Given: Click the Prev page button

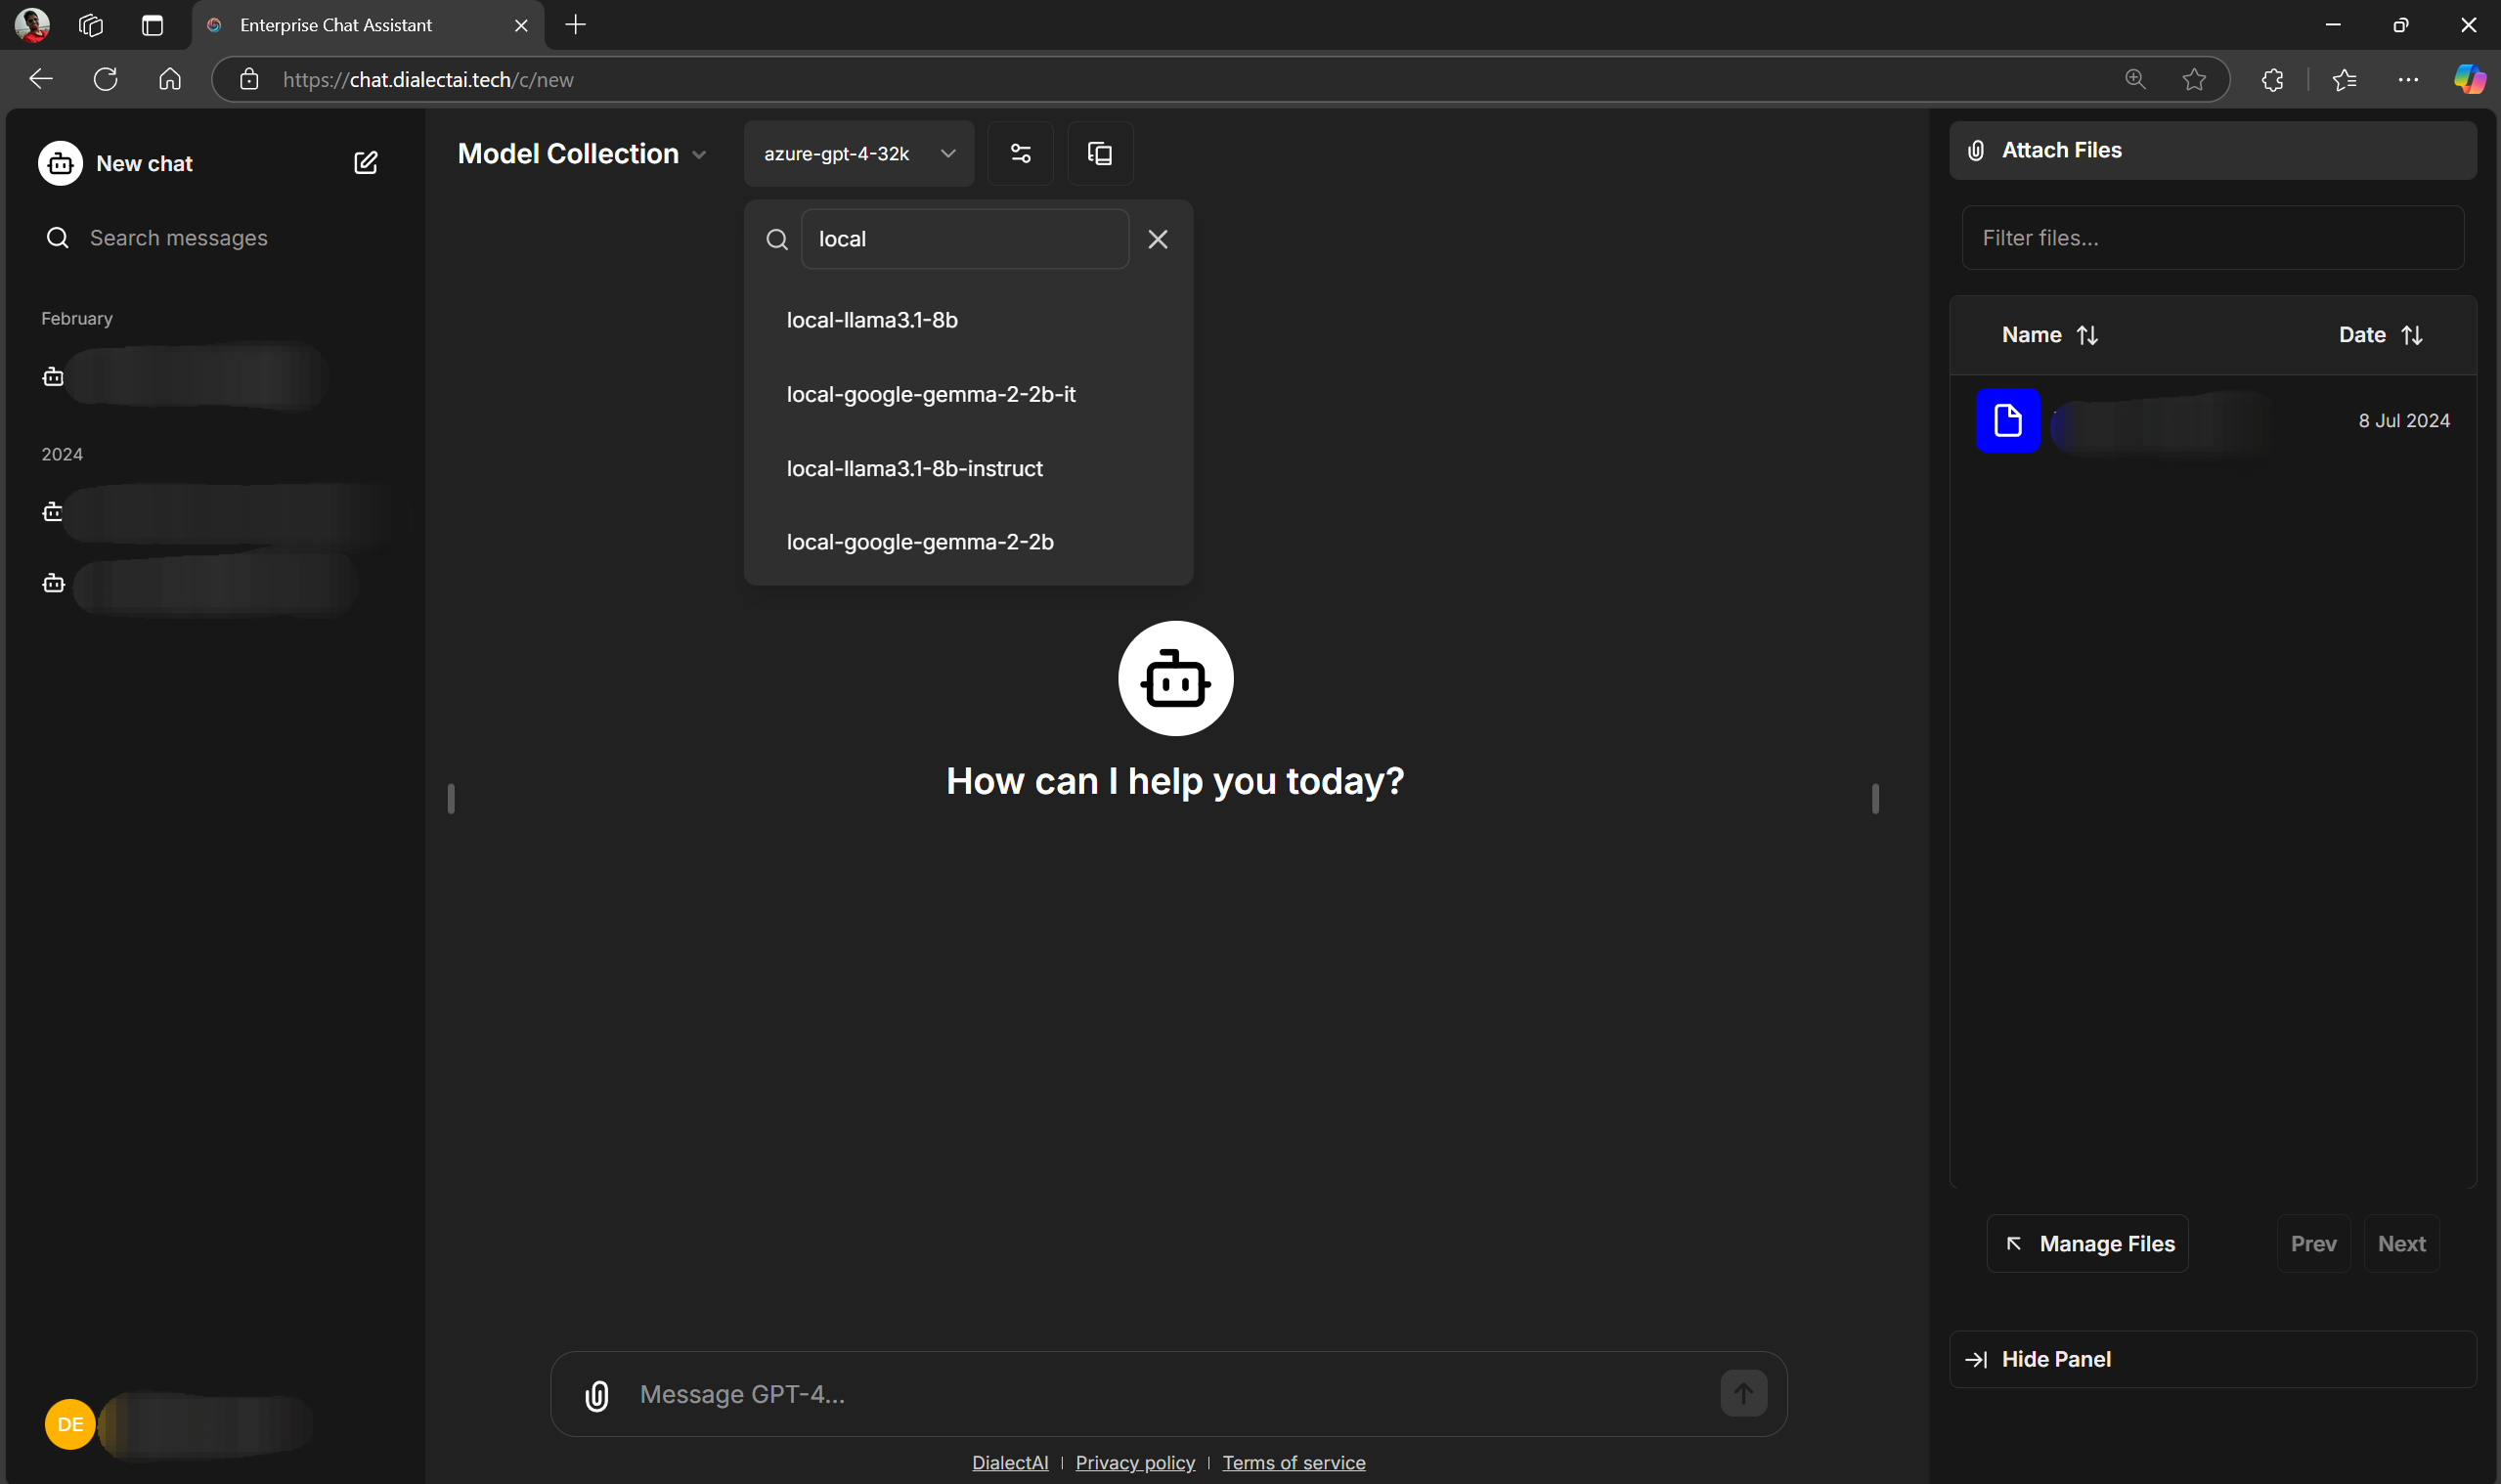Looking at the screenshot, I should point(2313,1244).
